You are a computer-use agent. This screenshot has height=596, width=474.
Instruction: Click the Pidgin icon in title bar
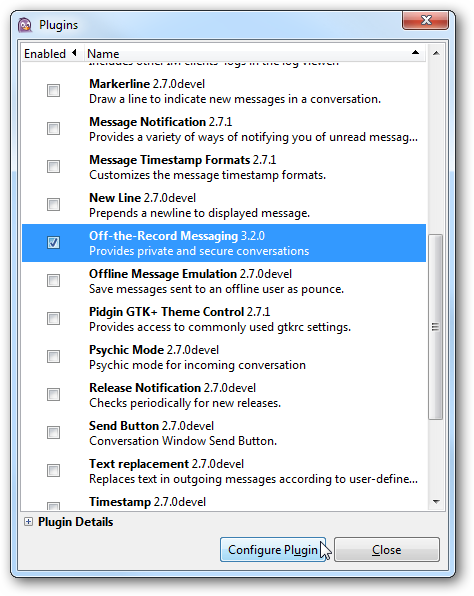coord(25,25)
